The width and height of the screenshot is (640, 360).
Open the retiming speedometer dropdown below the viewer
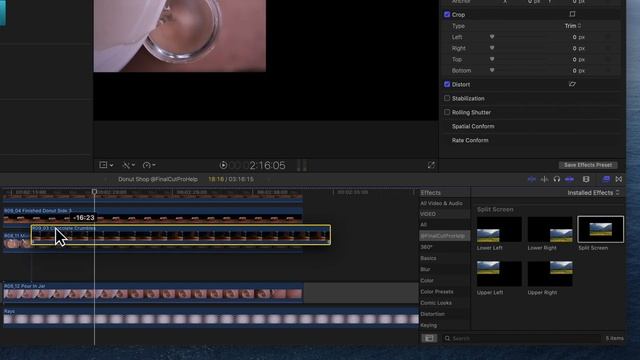[x=149, y=165]
